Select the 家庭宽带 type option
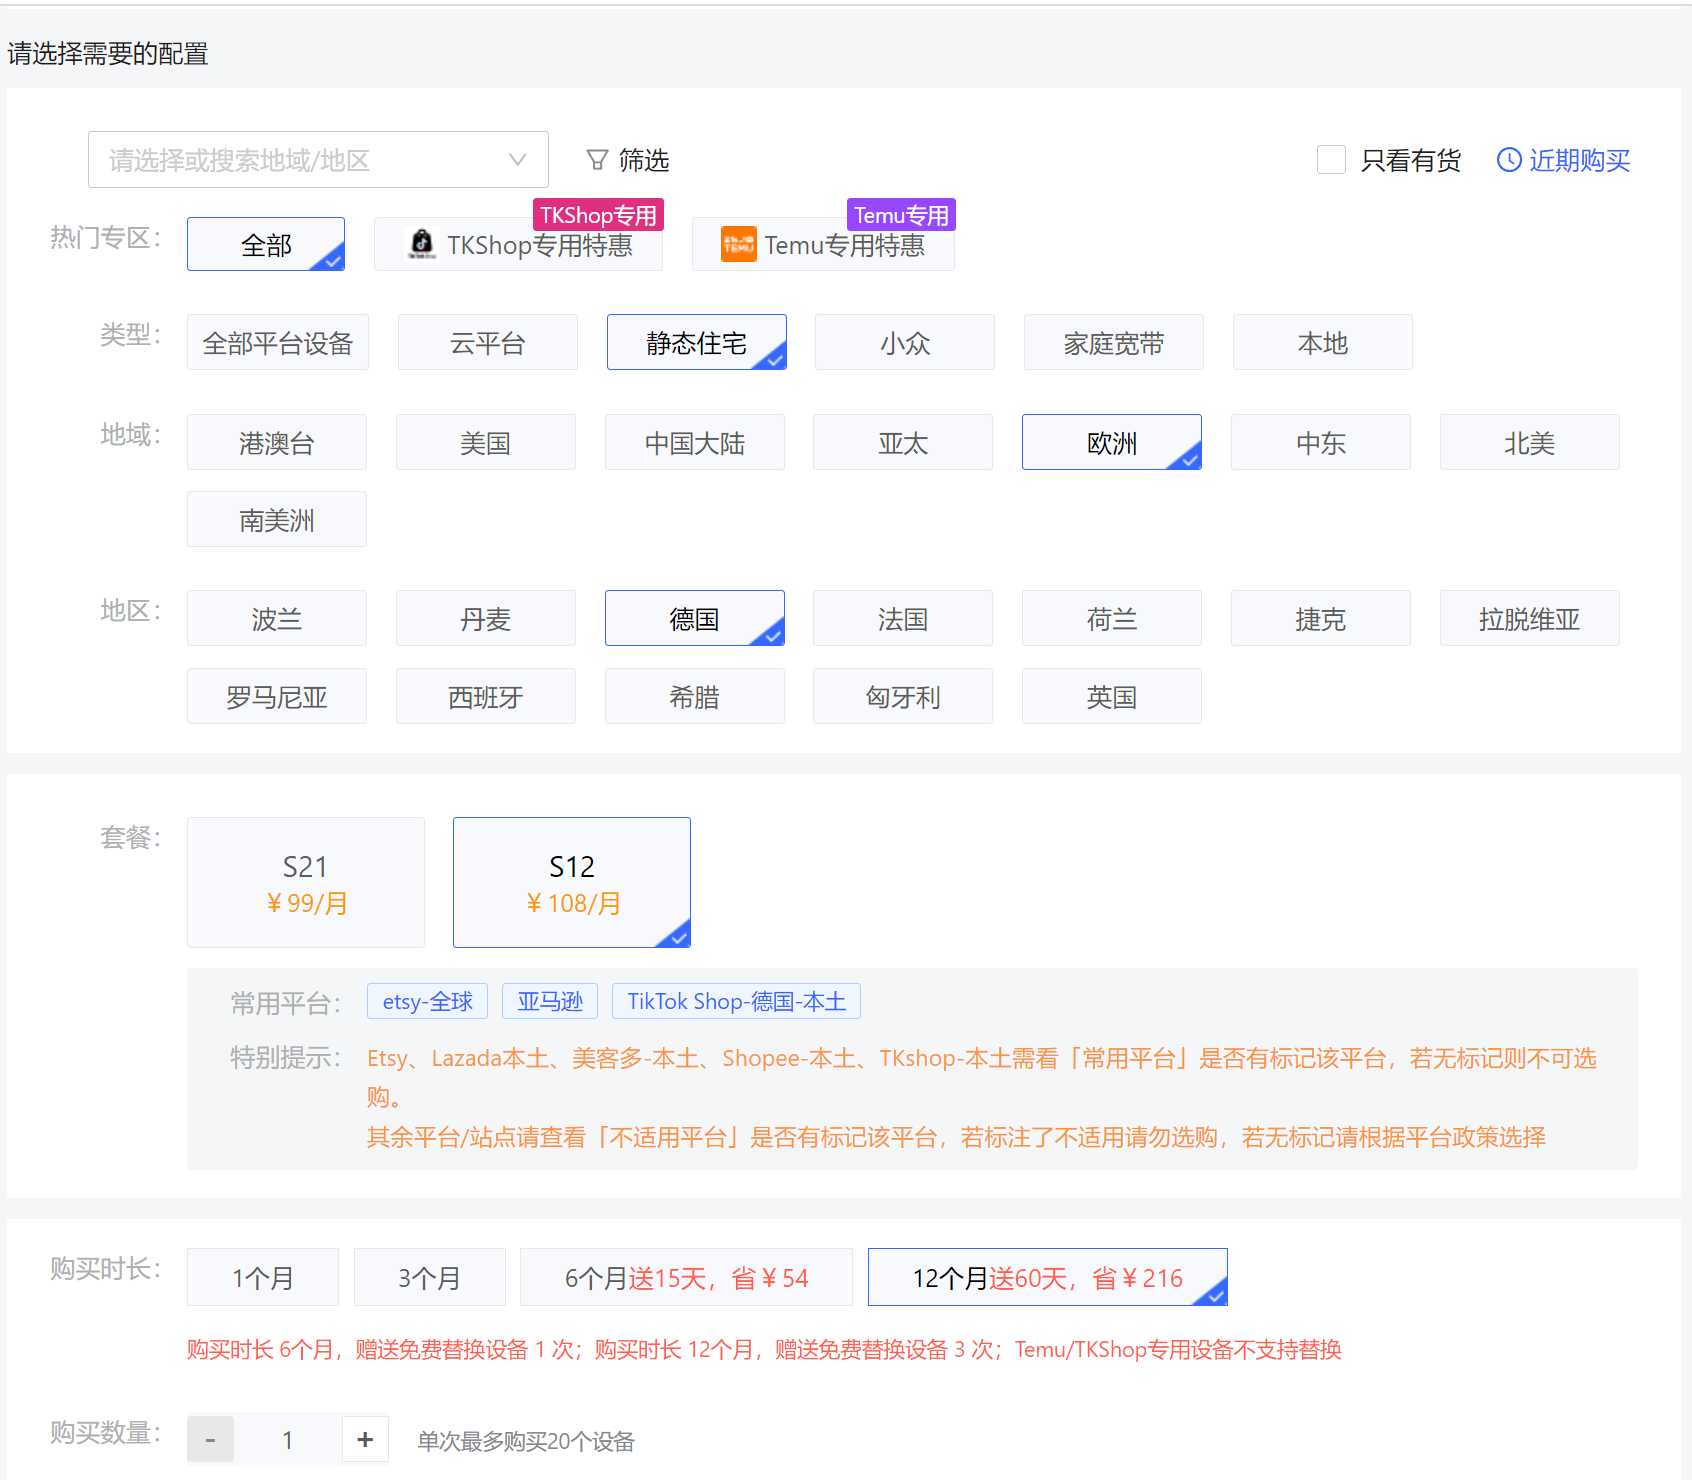 coord(1113,343)
